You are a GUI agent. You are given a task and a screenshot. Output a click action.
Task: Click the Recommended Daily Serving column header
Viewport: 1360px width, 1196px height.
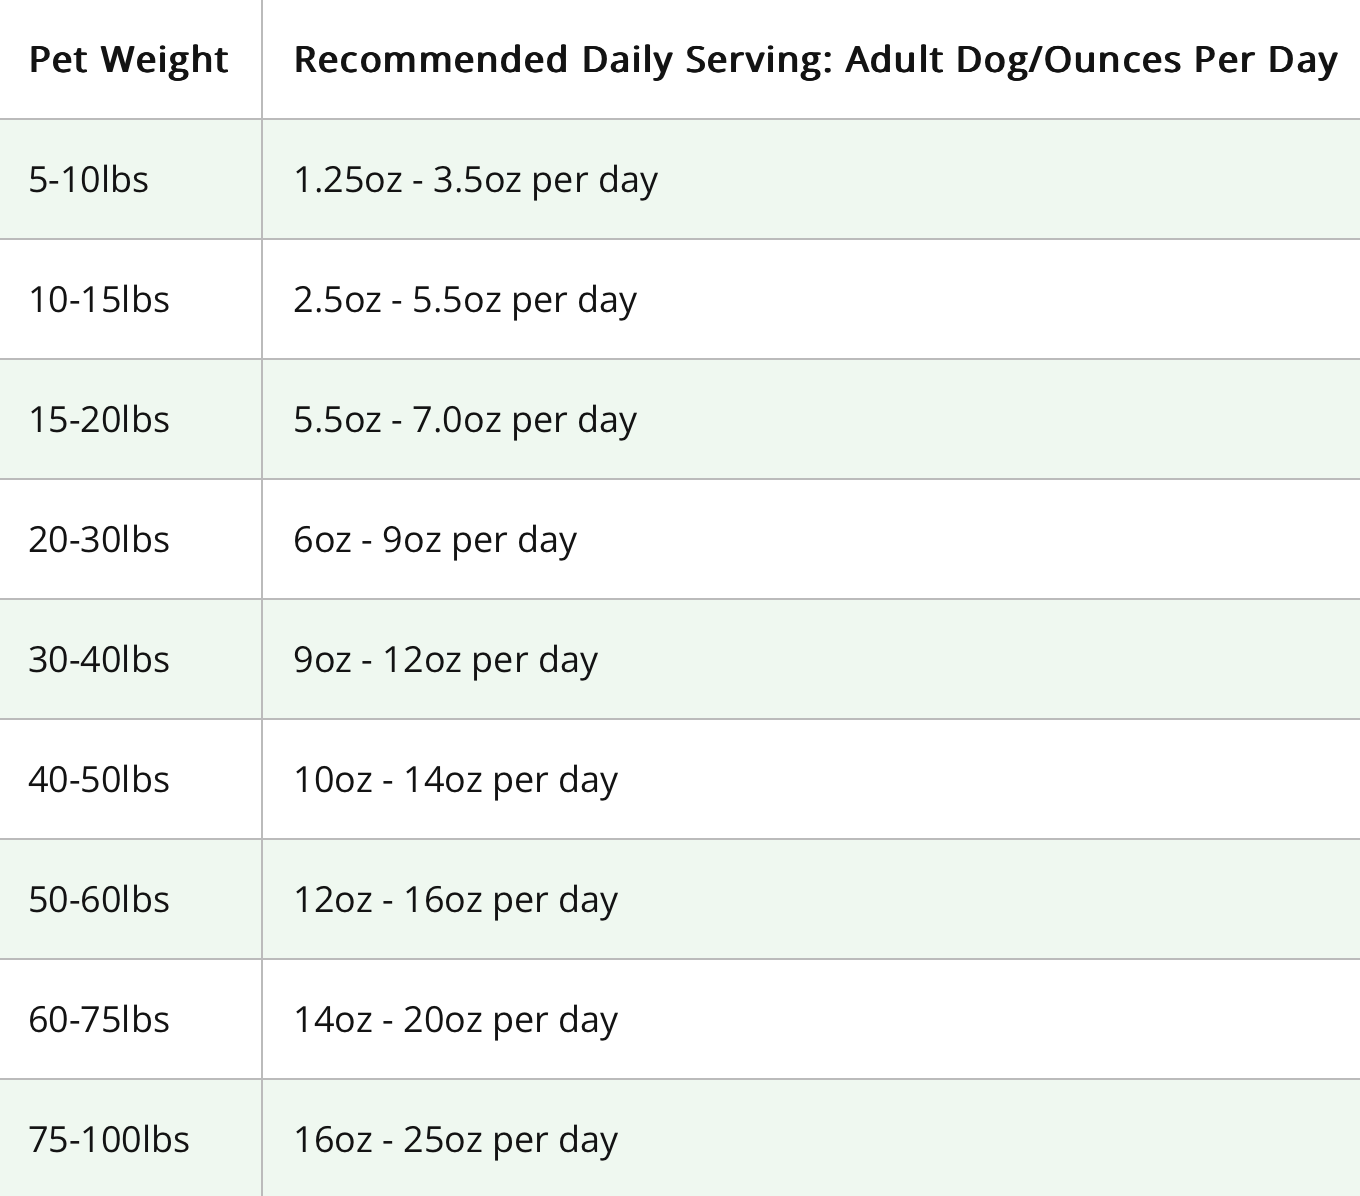point(815,60)
